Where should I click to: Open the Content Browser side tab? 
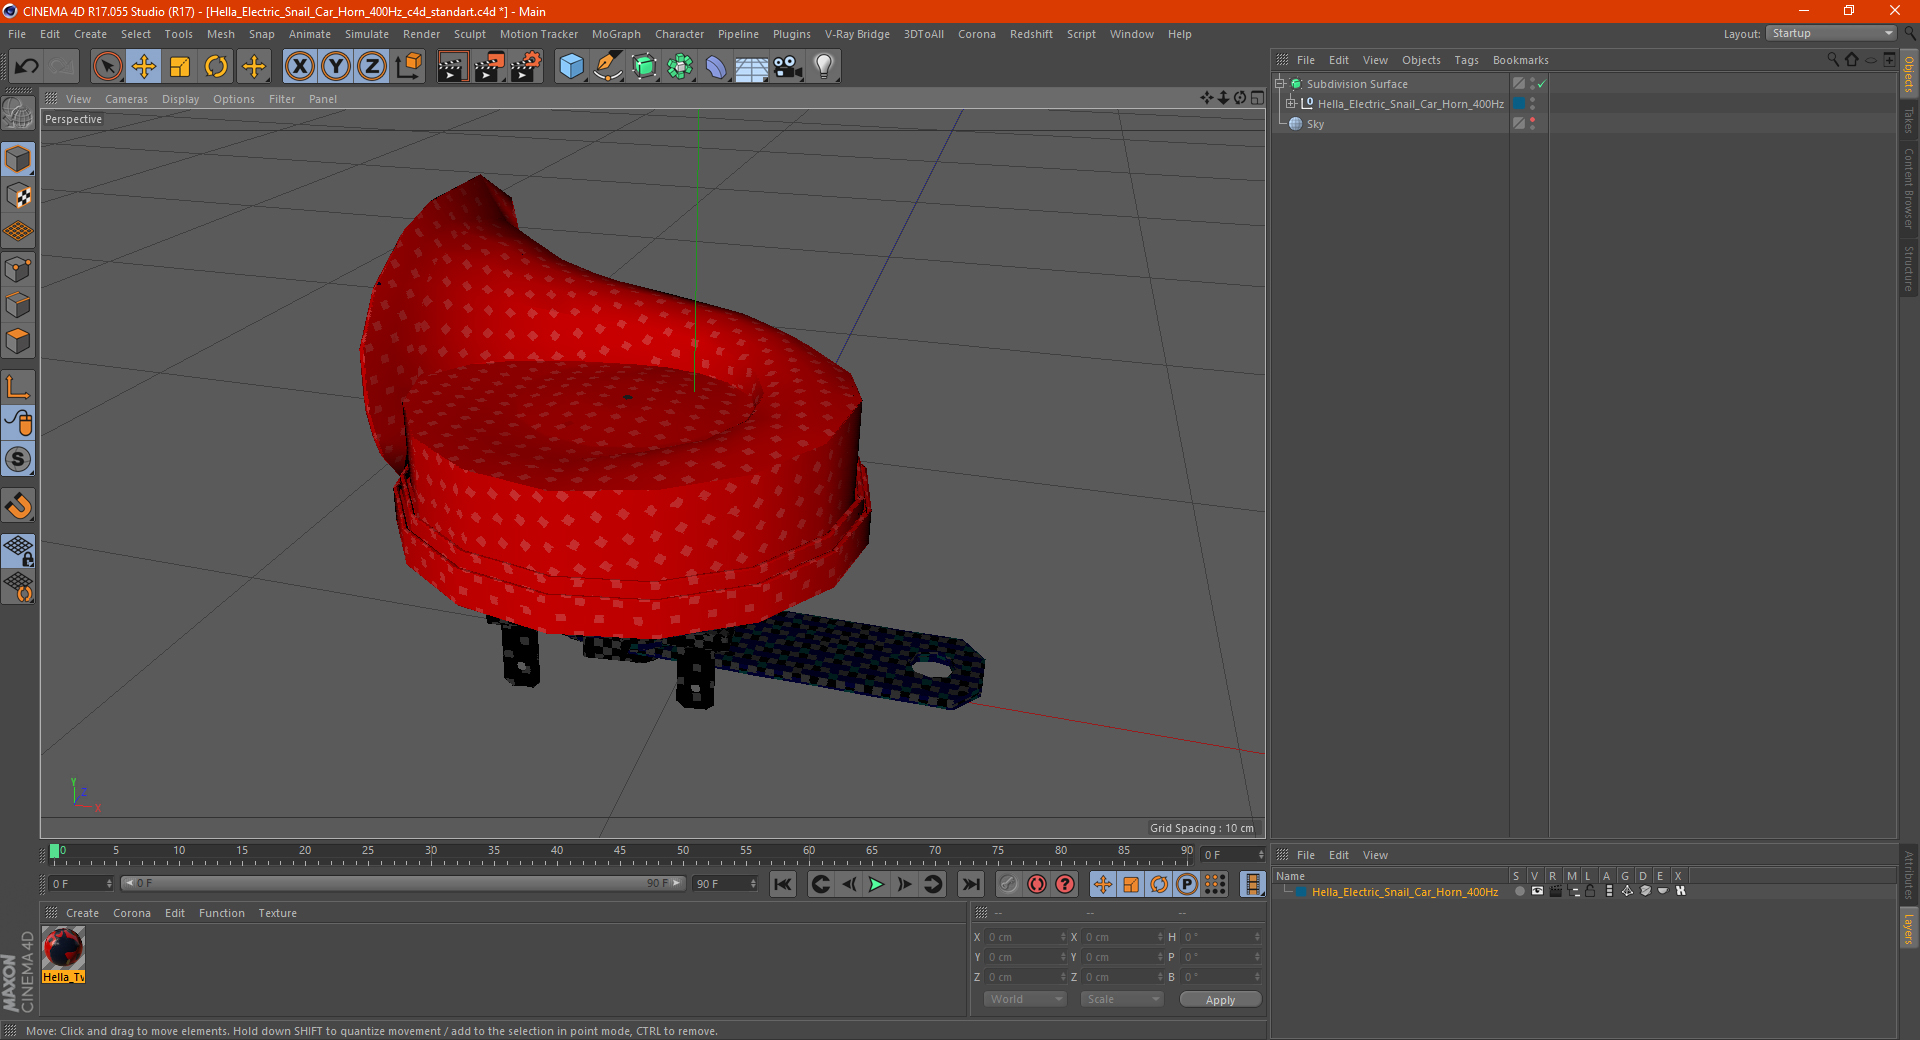click(1909, 188)
